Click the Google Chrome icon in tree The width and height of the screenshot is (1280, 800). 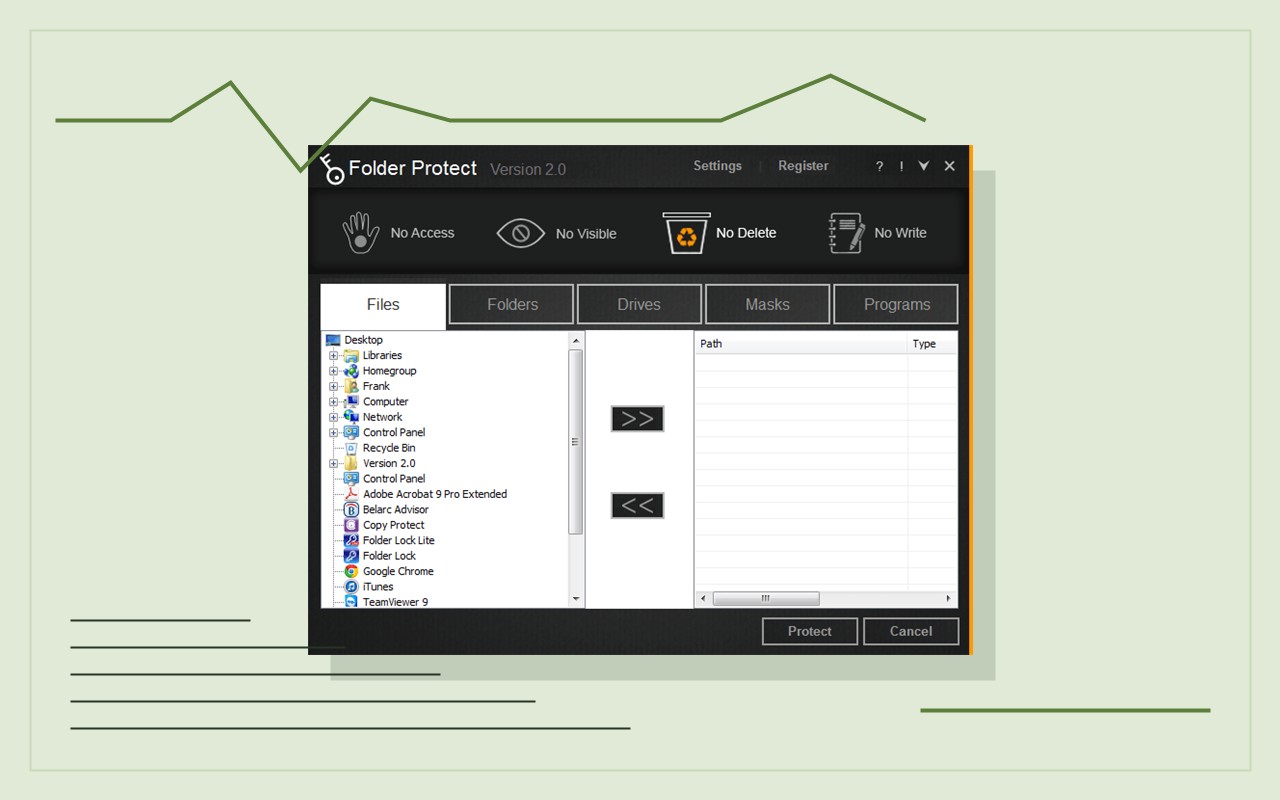(x=351, y=571)
